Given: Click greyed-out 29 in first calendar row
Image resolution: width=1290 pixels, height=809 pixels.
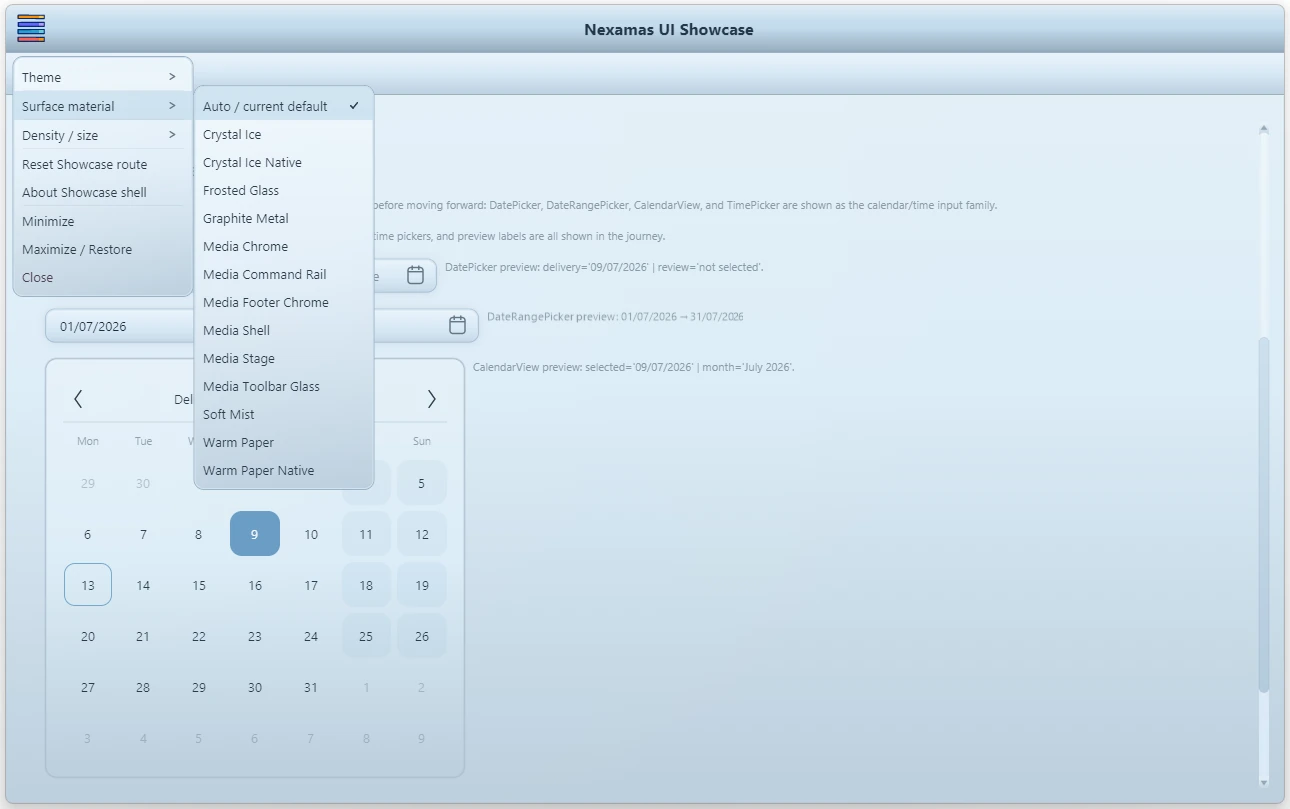Looking at the screenshot, I should (88, 483).
